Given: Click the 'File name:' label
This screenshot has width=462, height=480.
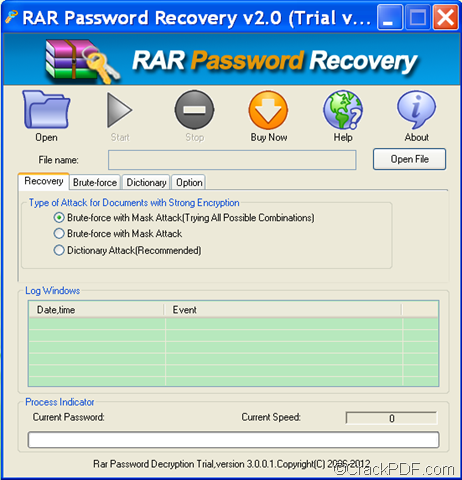Looking at the screenshot, I should (x=58, y=160).
